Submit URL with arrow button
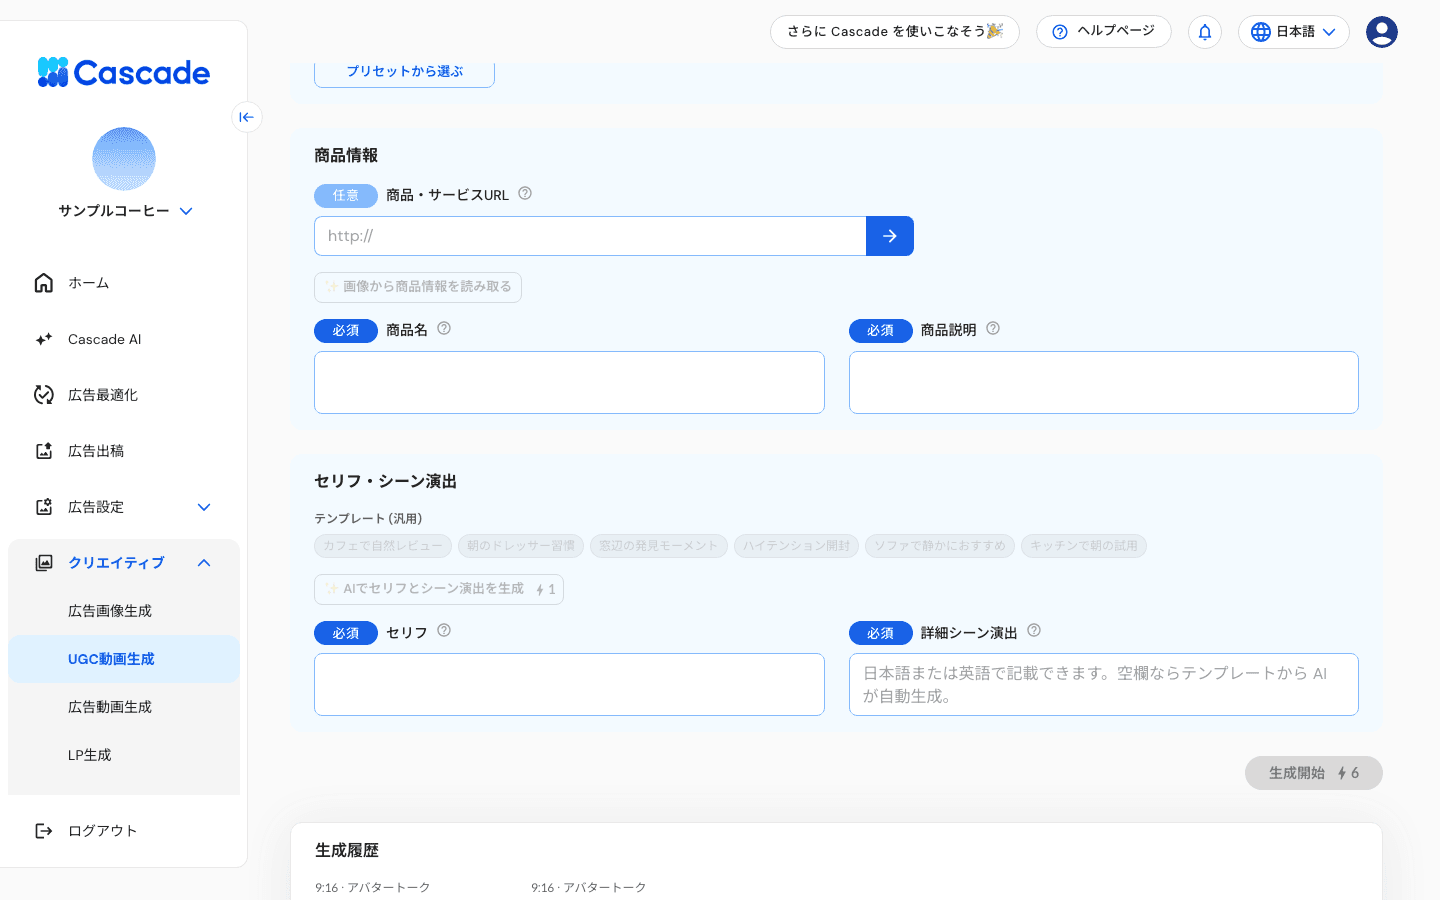This screenshot has height=900, width=1440. [x=890, y=236]
